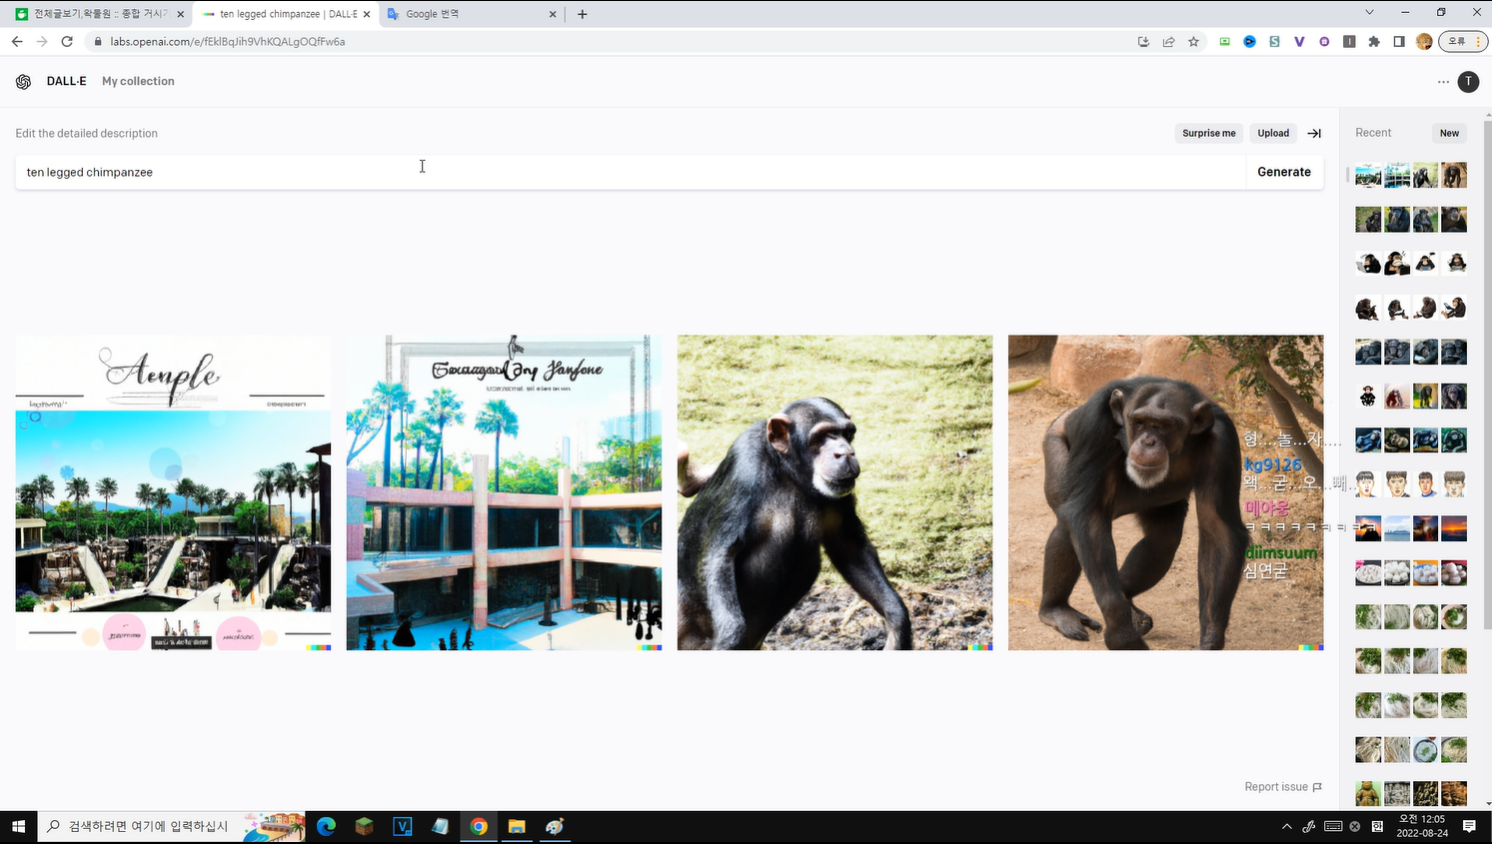The width and height of the screenshot is (1492, 844).
Task: Open My collection
Action: click(138, 82)
